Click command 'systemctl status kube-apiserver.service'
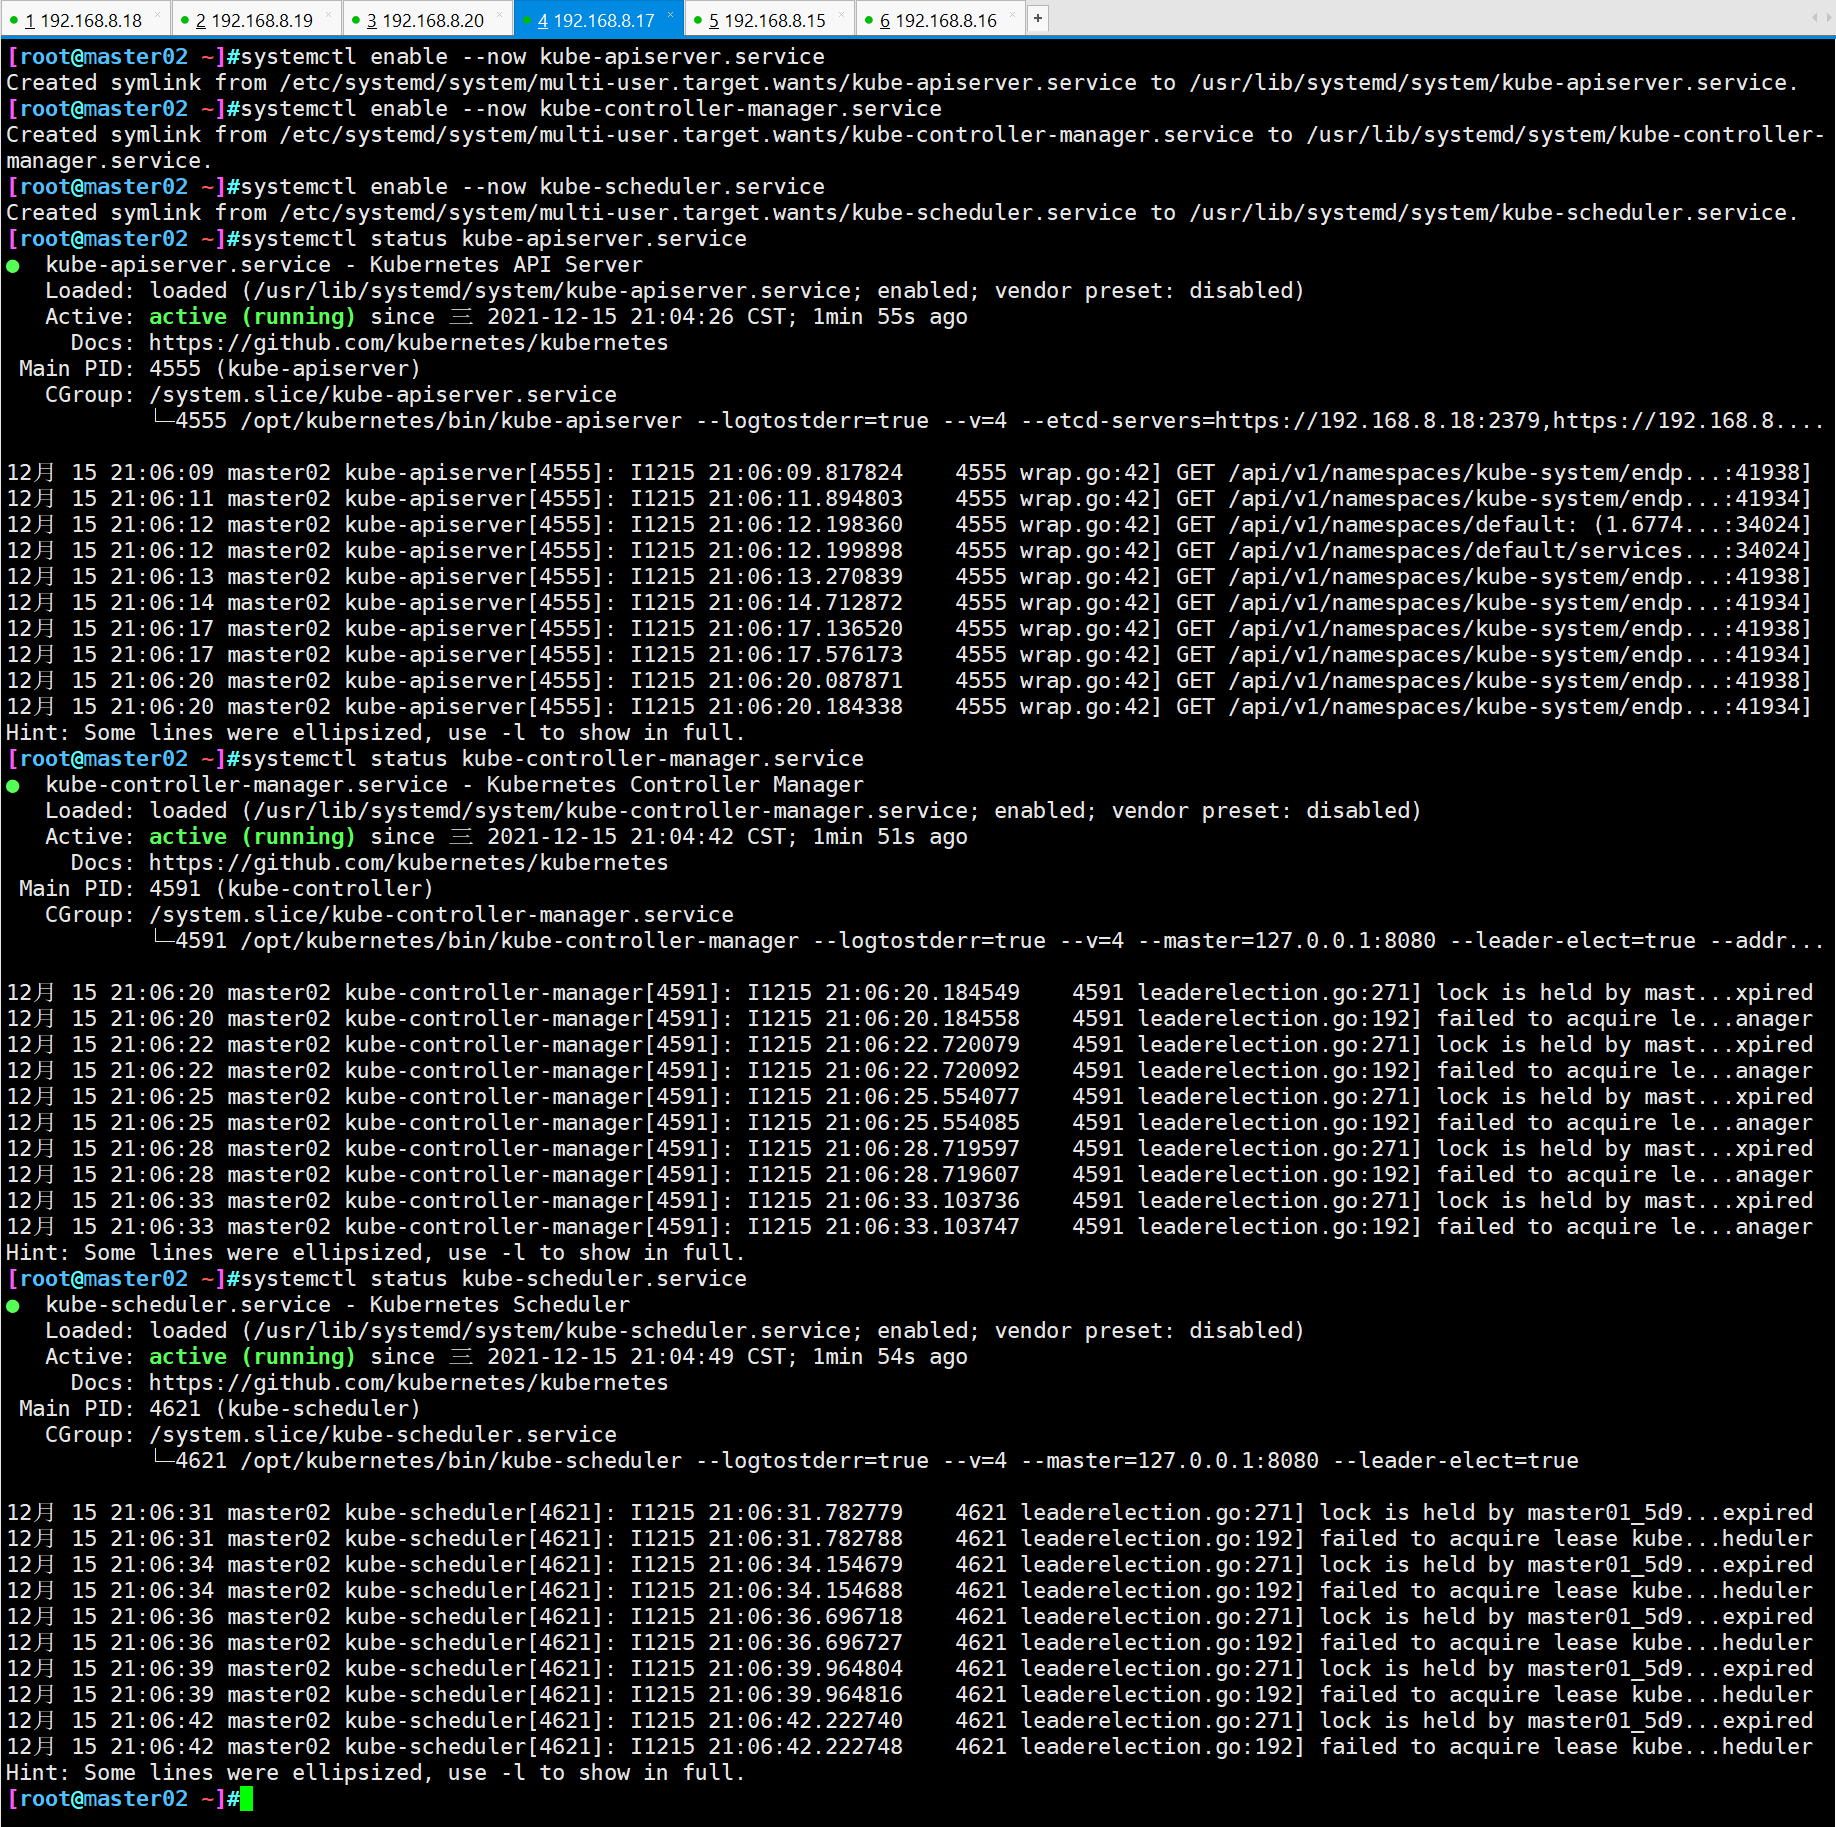The height and width of the screenshot is (1827, 1836). click(x=494, y=239)
